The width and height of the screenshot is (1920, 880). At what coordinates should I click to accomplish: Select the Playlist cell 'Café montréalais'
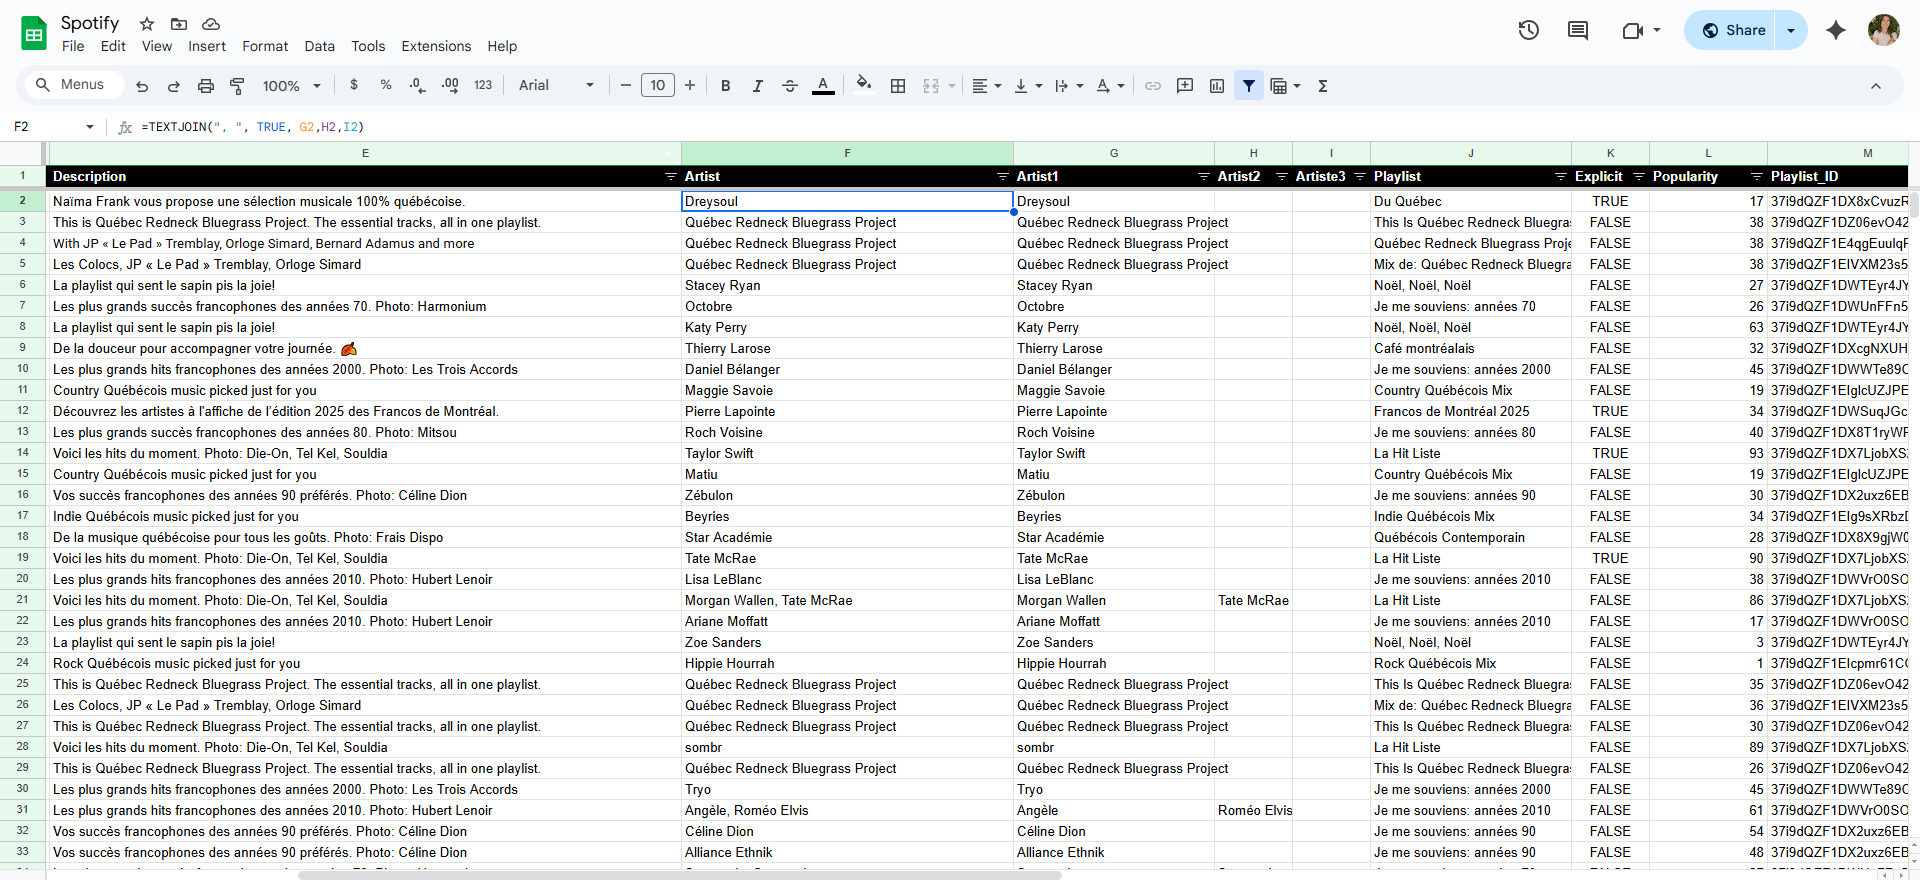coord(1471,348)
